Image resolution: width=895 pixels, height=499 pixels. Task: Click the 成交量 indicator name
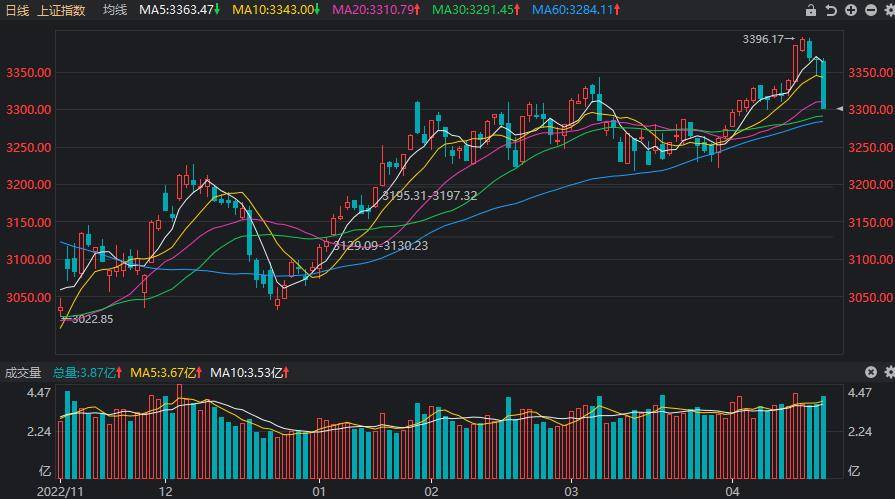click(22, 373)
